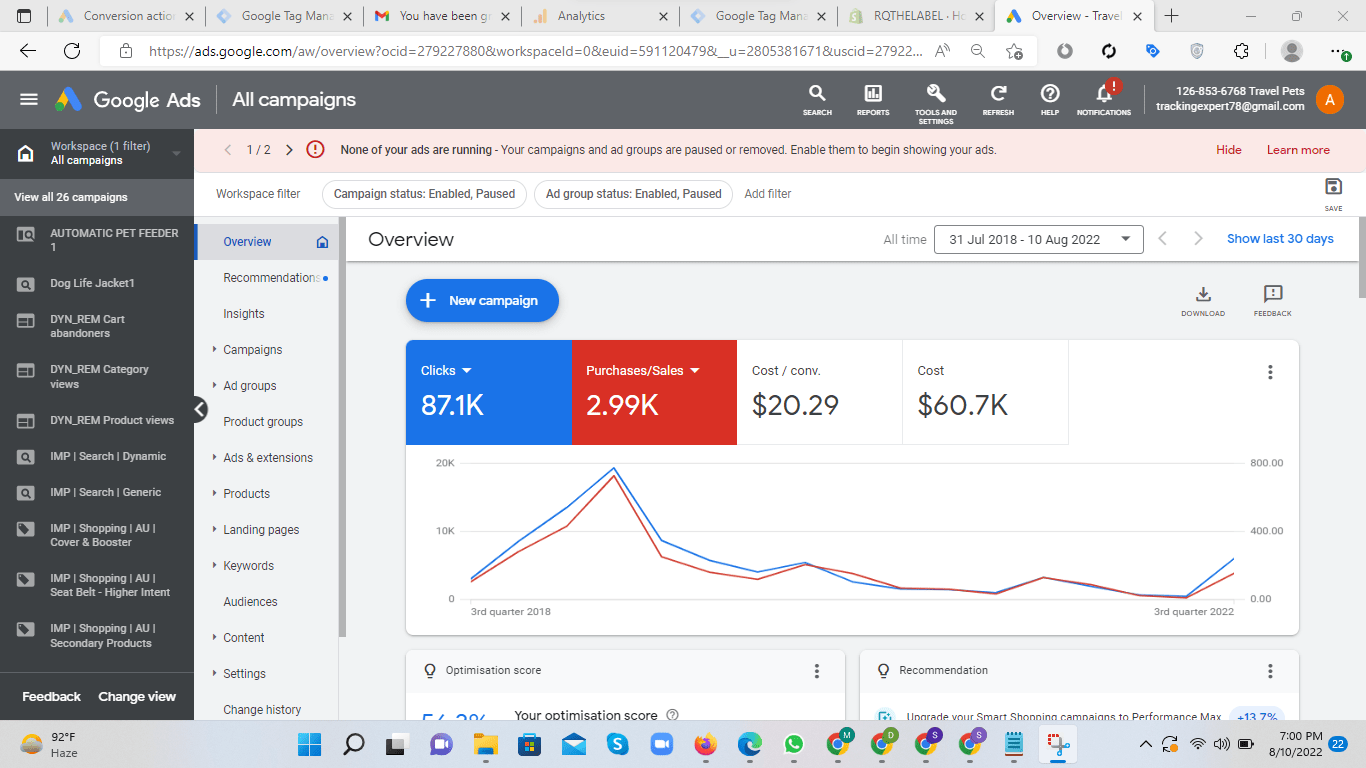The height and width of the screenshot is (768, 1366).
Task: Show next alert in the banner
Action: pos(289,150)
